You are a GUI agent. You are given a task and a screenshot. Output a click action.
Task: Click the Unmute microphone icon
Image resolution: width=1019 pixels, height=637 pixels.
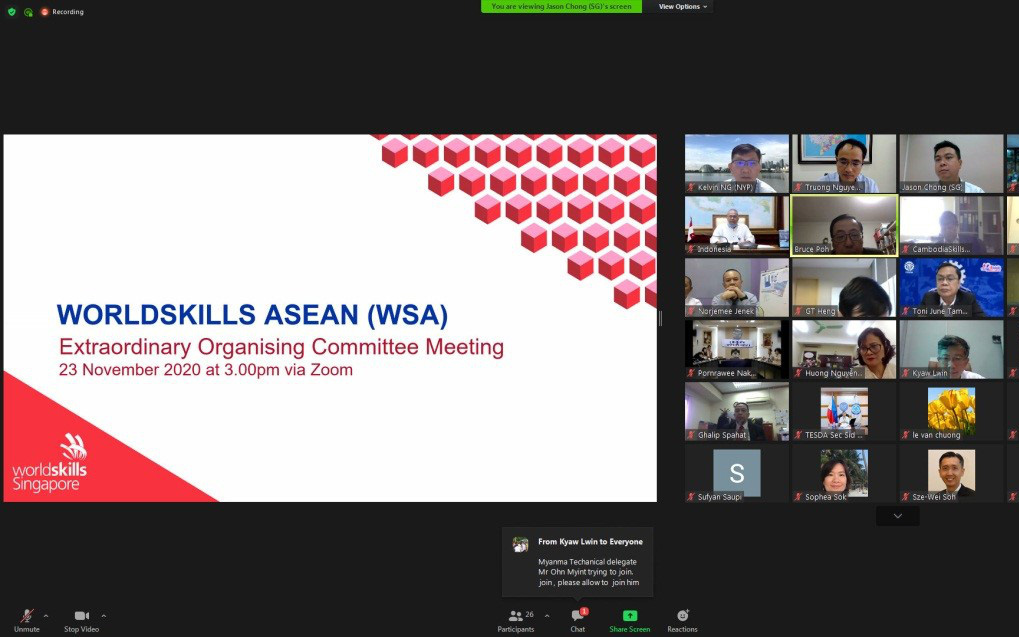[27, 615]
